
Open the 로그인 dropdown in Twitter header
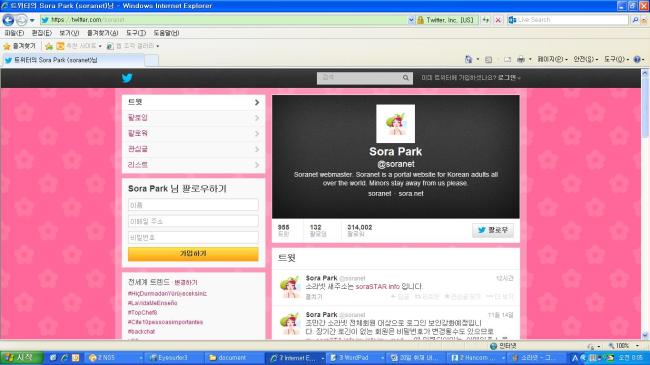pyautogui.click(x=509, y=78)
